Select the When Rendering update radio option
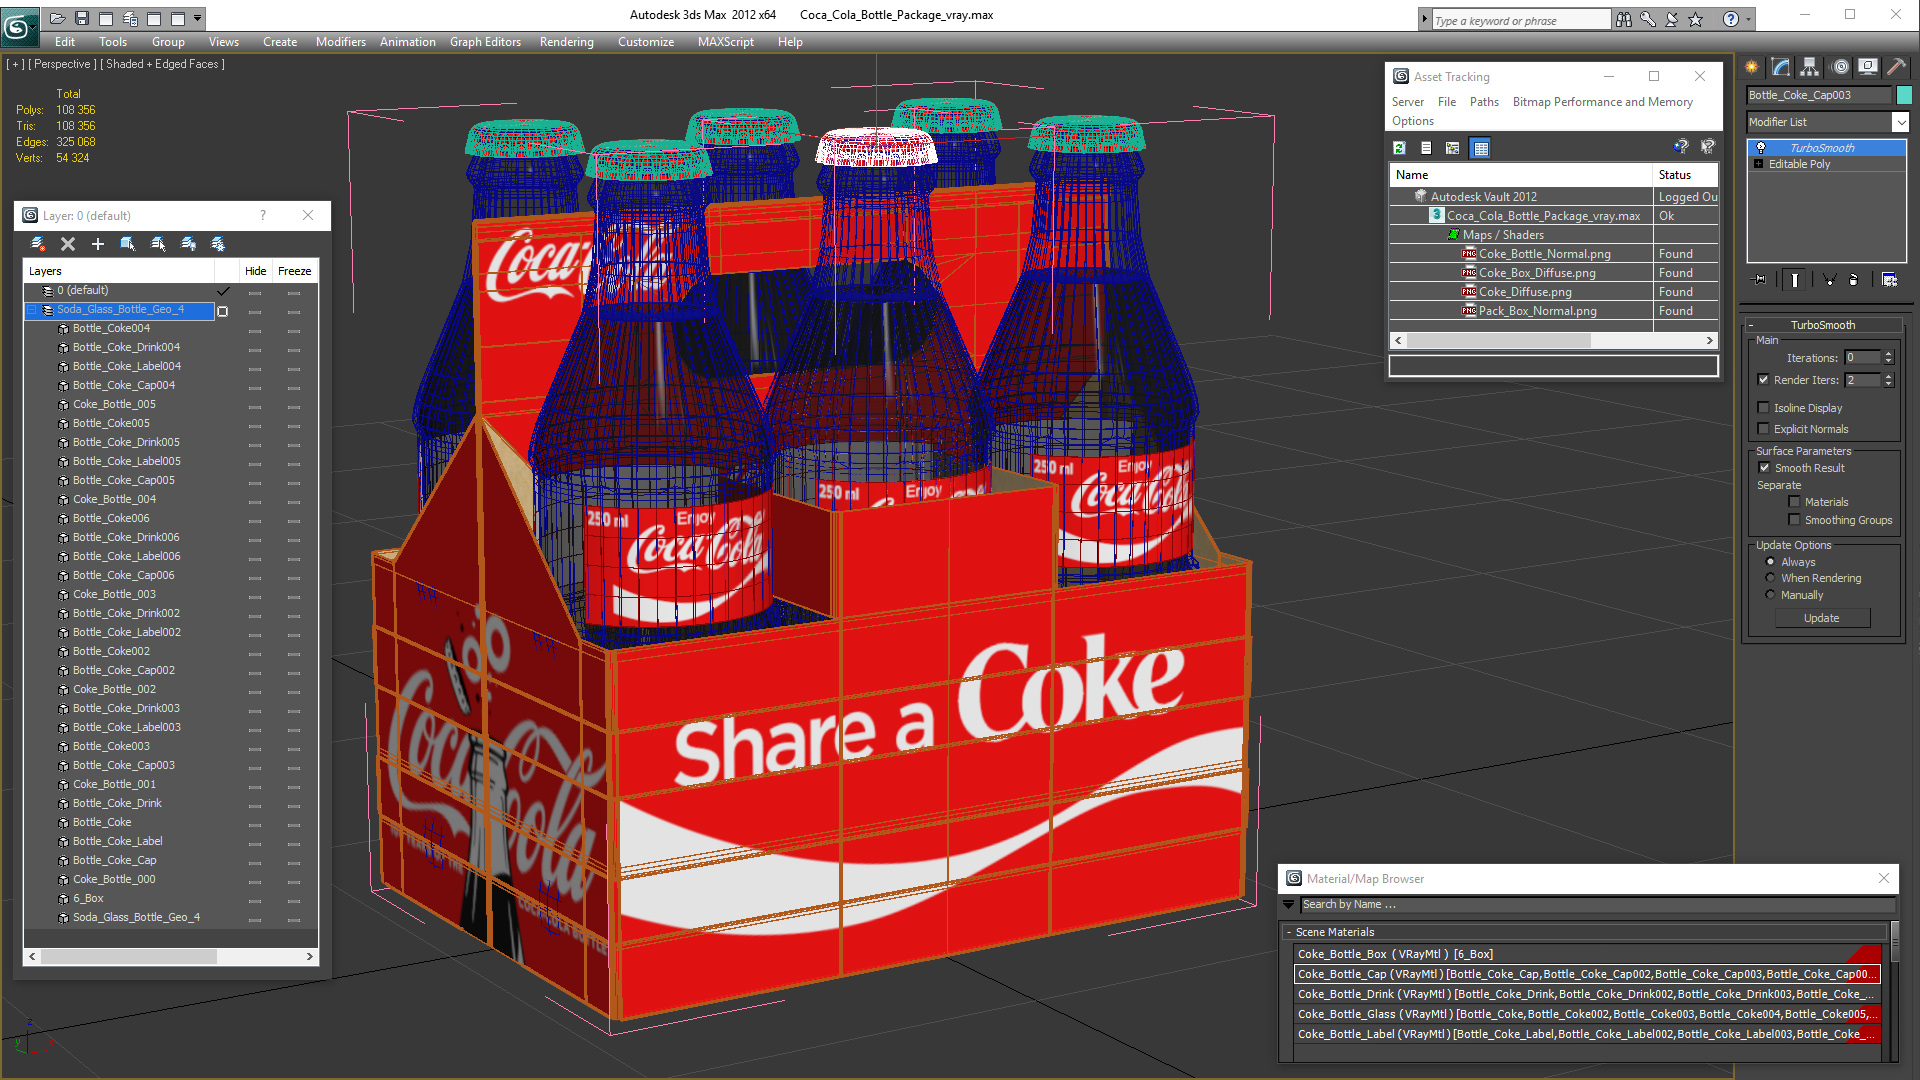The image size is (1920, 1080). 1770,578
